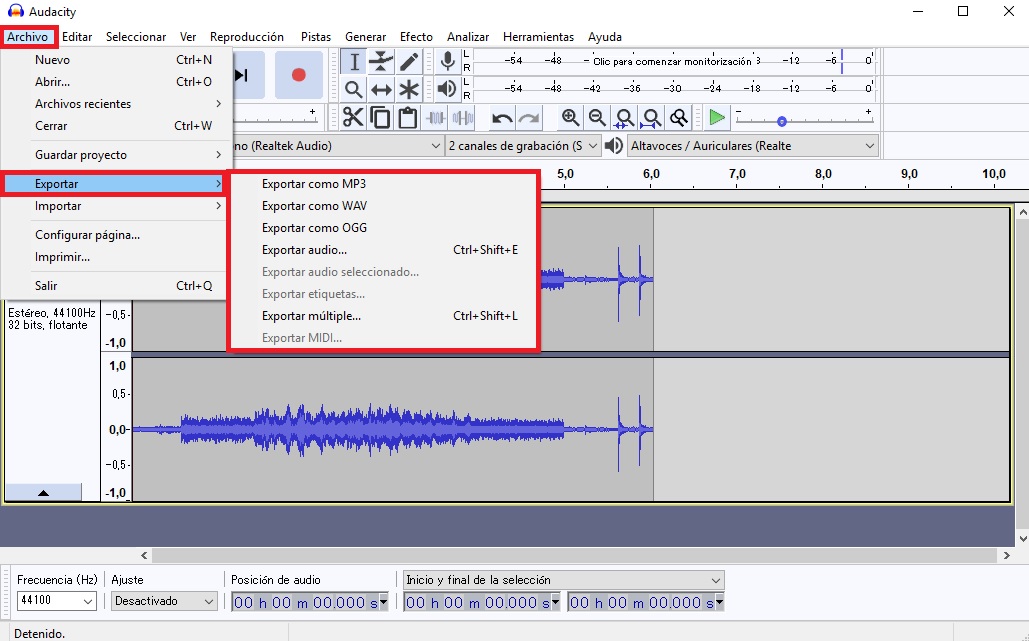
Task: Select the Draw tool
Action: (x=408, y=61)
